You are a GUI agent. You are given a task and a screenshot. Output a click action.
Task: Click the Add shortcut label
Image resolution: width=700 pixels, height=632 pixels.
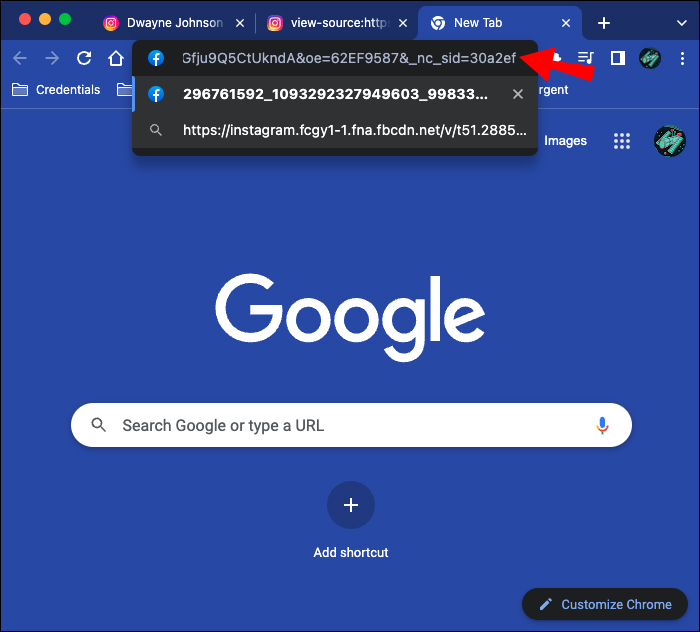click(351, 552)
